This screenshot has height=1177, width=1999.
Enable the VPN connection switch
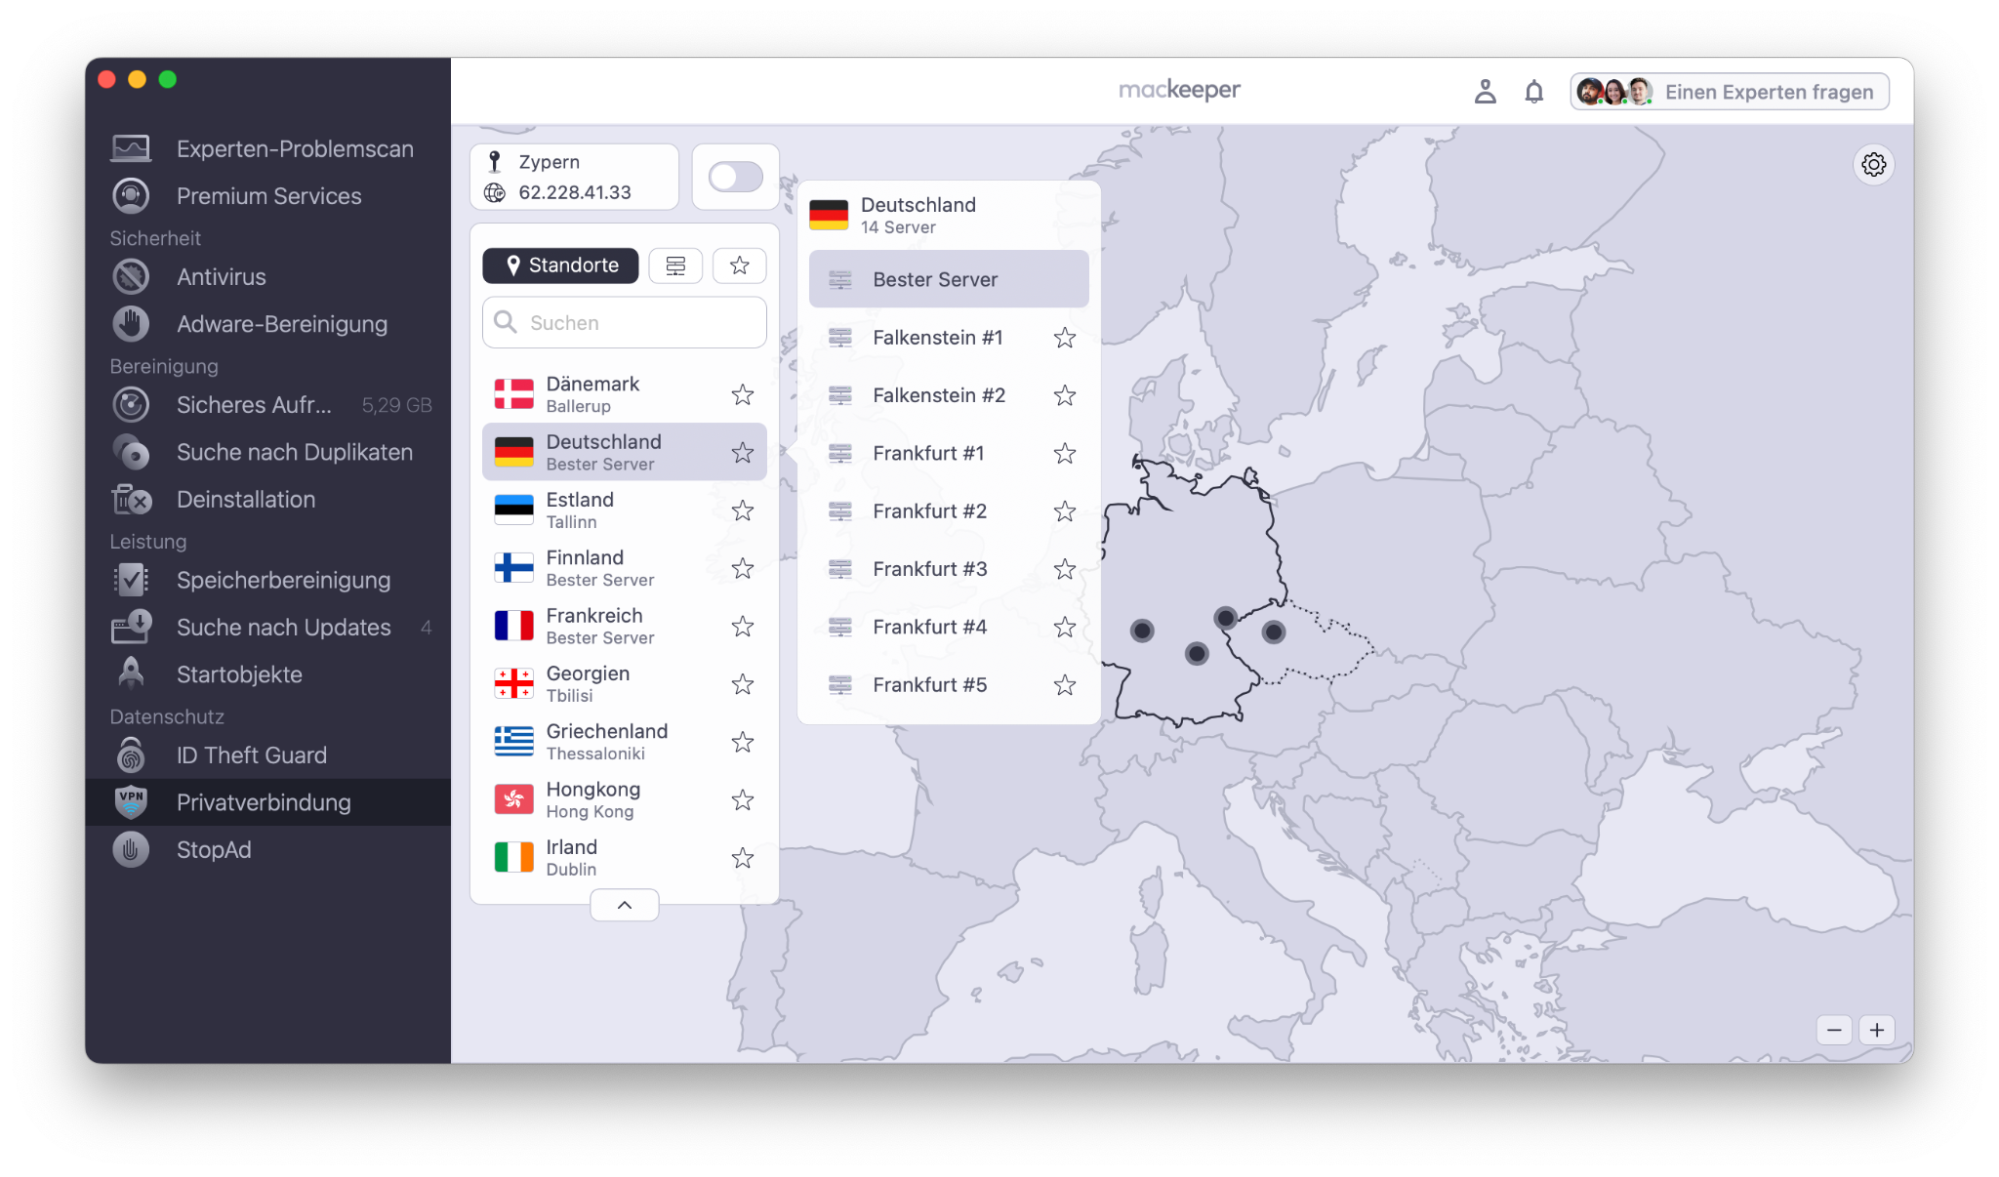coord(735,176)
